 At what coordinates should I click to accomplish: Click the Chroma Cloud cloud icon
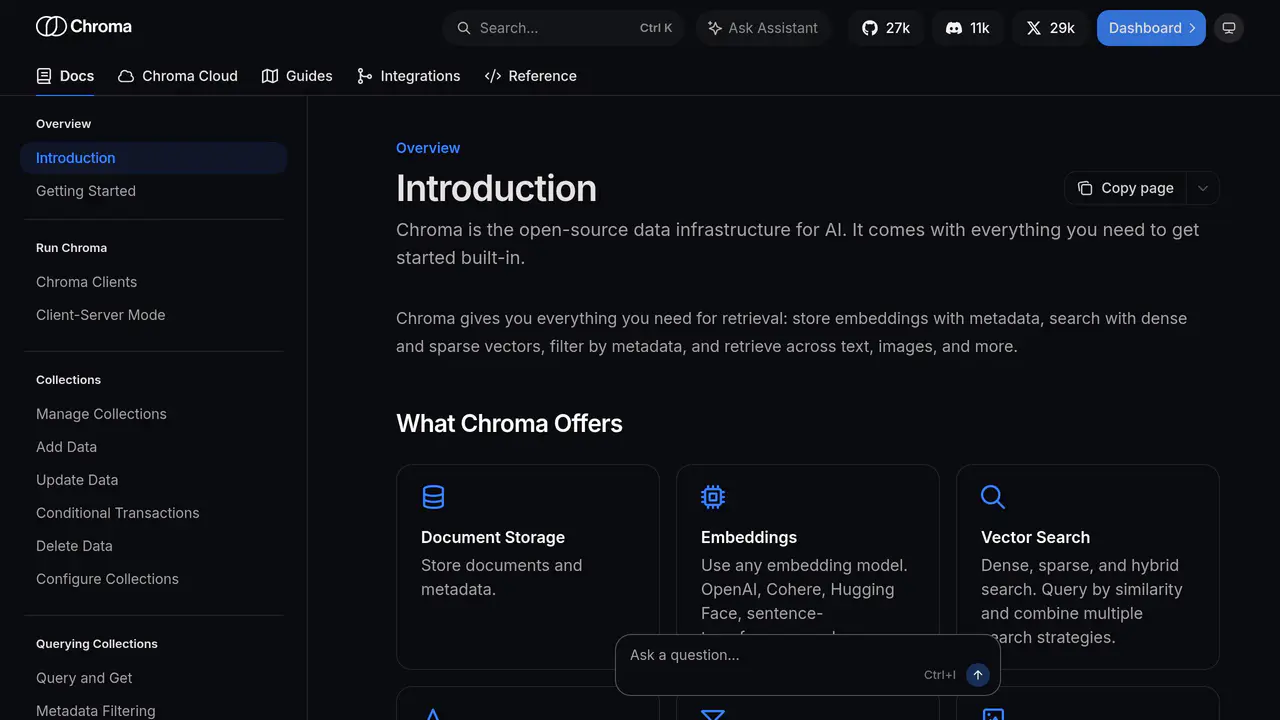126,76
